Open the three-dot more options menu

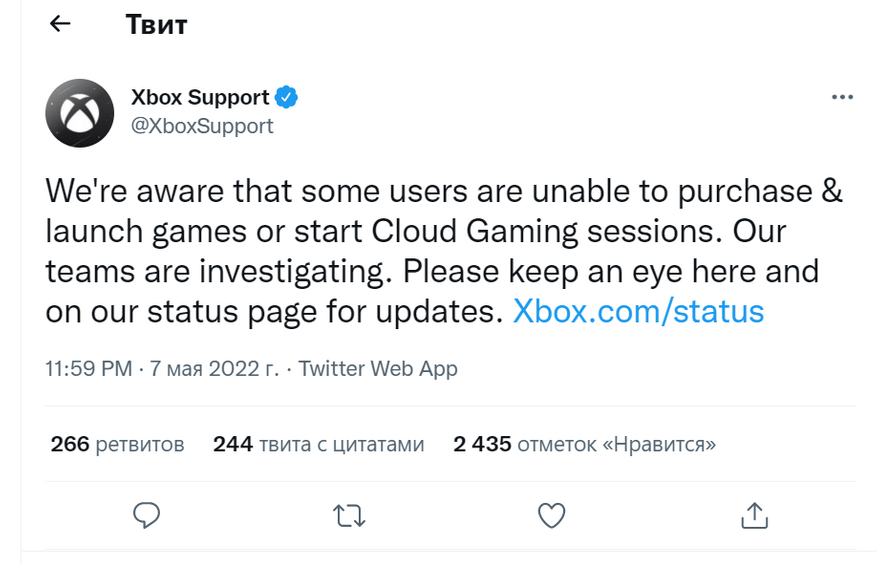coord(842,98)
